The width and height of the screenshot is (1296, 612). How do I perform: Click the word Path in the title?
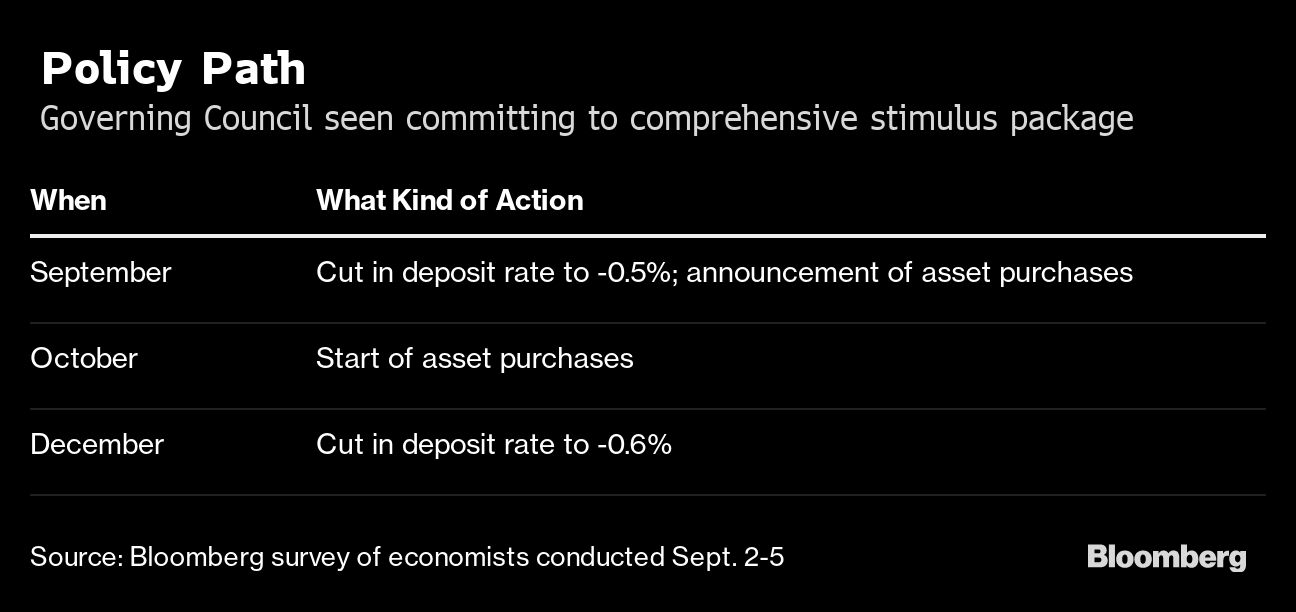tap(253, 69)
